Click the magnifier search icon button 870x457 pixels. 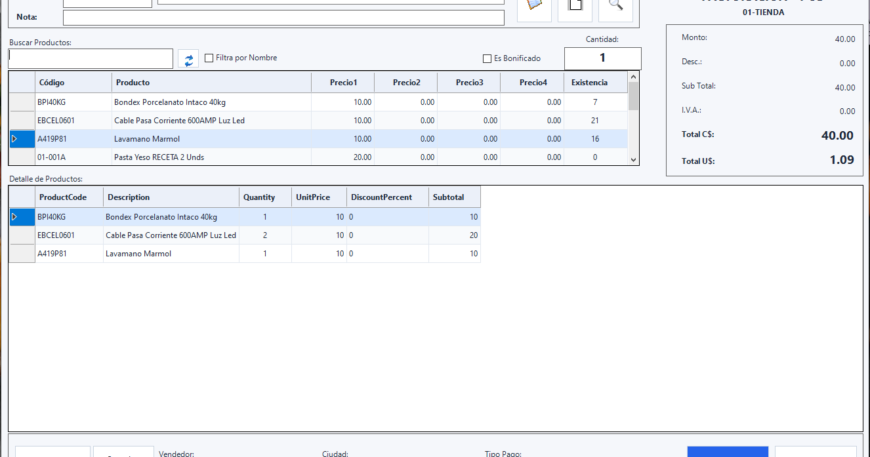point(615,8)
